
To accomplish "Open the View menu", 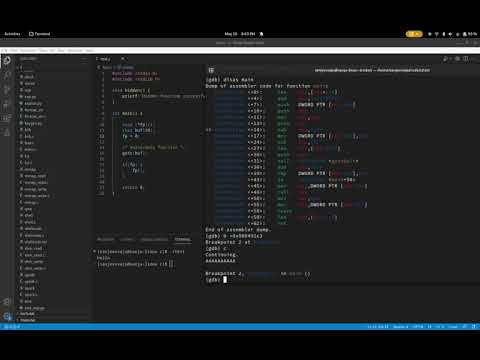I will pos(43,50).
